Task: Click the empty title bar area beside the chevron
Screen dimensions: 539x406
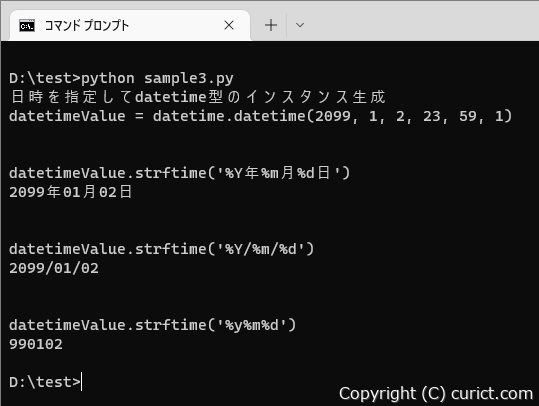Action: pyautogui.click(x=423, y=21)
